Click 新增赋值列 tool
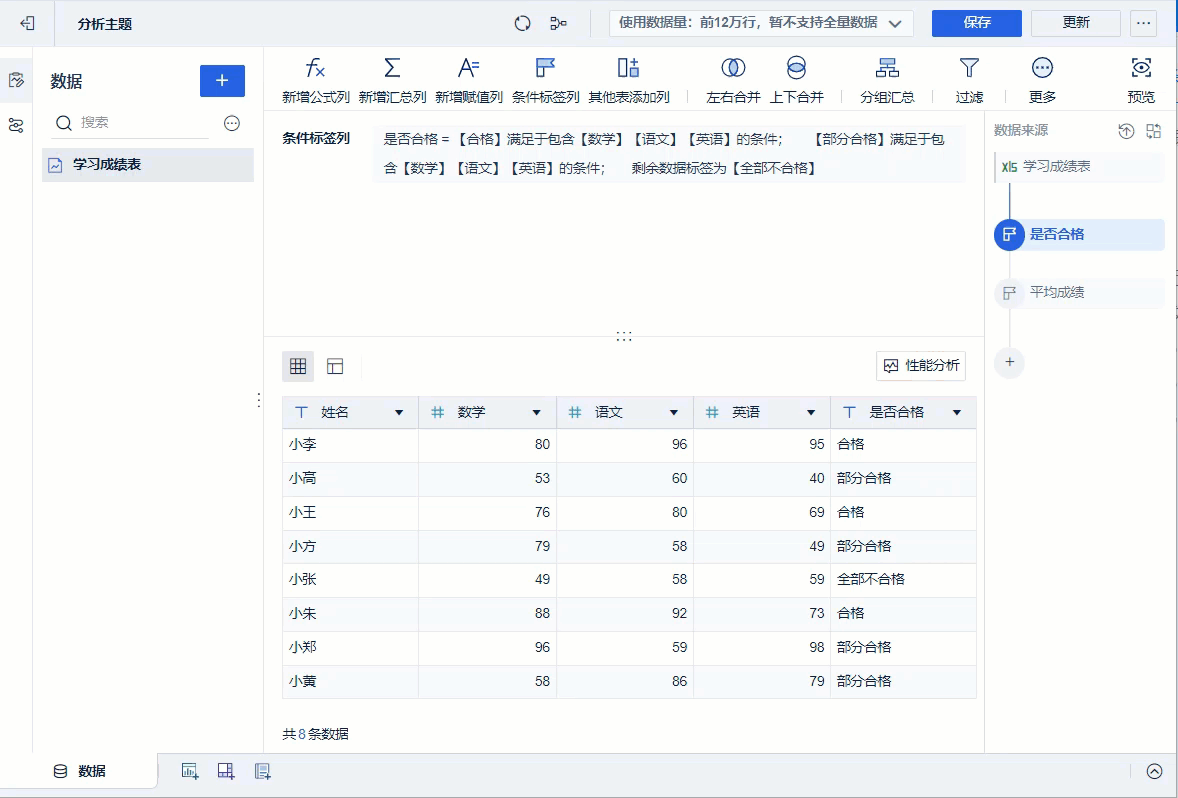 click(x=469, y=80)
